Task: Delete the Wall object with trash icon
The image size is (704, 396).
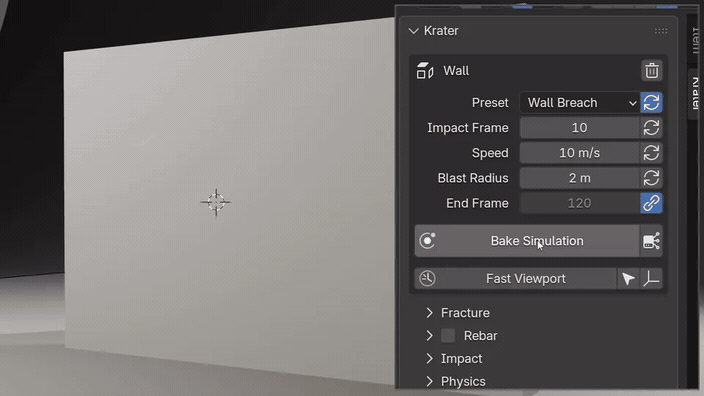Action: [651, 71]
